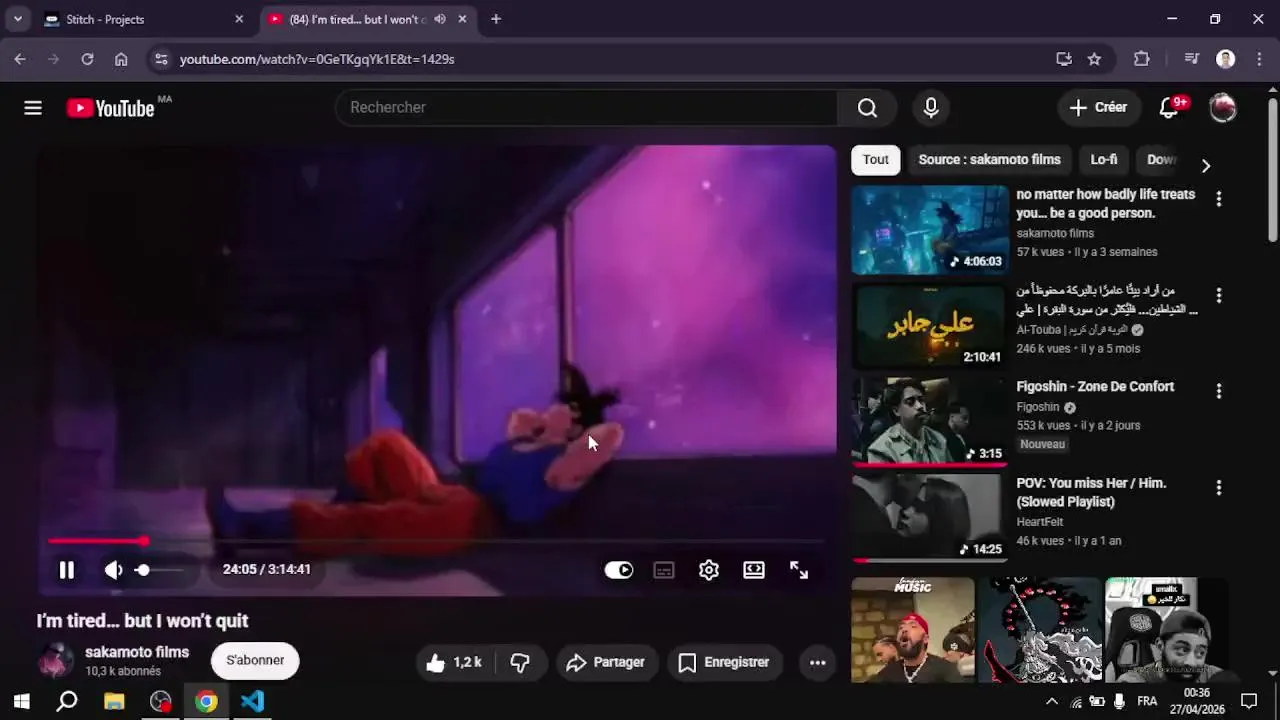Screen dimensions: 1280x720
Task: Mute the YouTube tab via speaker icon
Action: (x=440, y=19)
